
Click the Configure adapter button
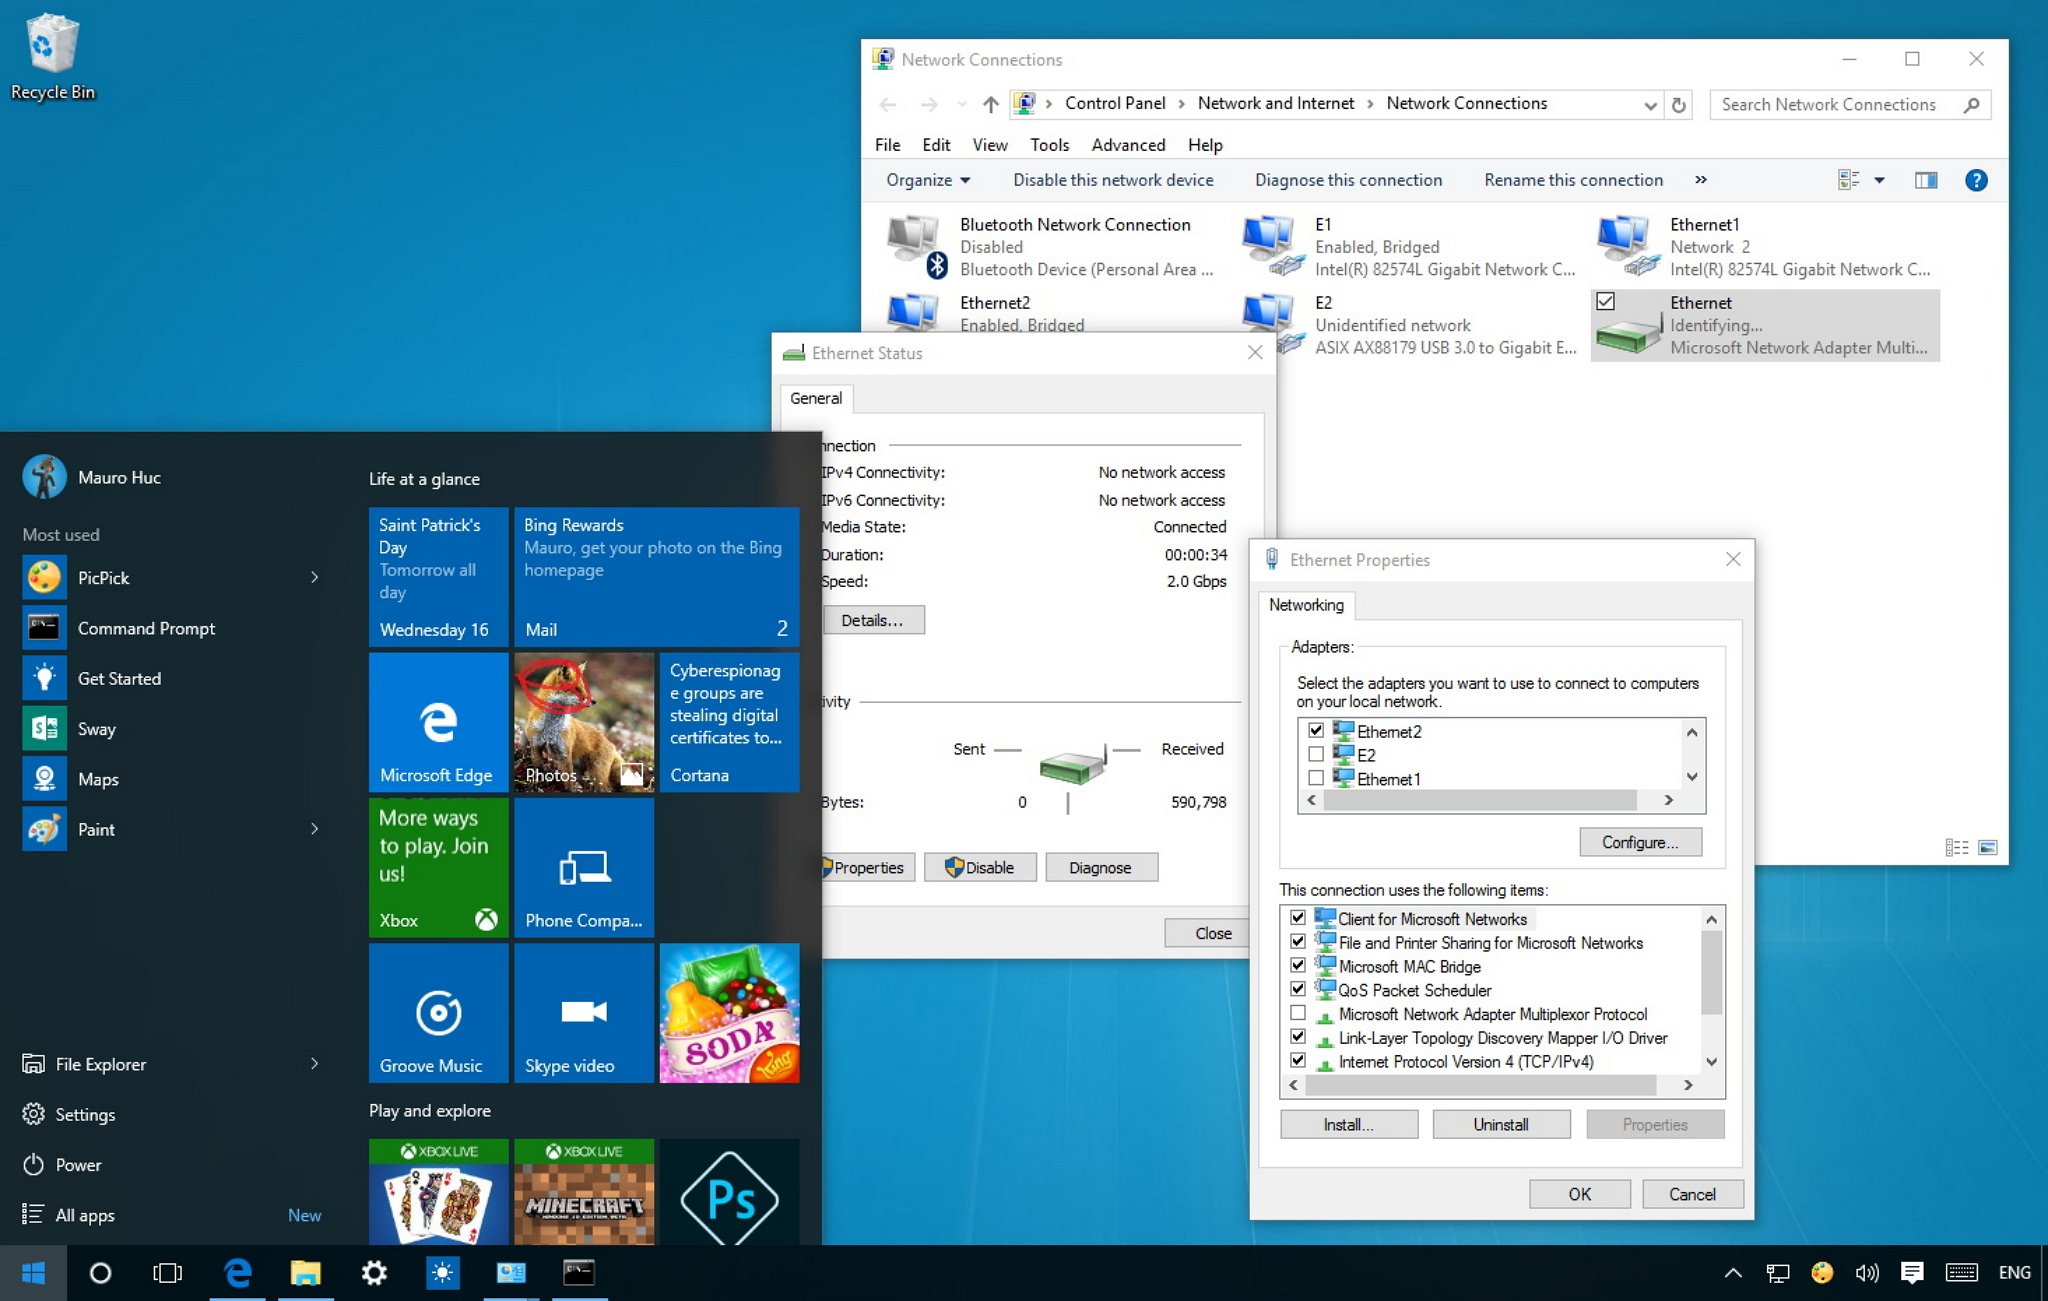[1639, 841]
